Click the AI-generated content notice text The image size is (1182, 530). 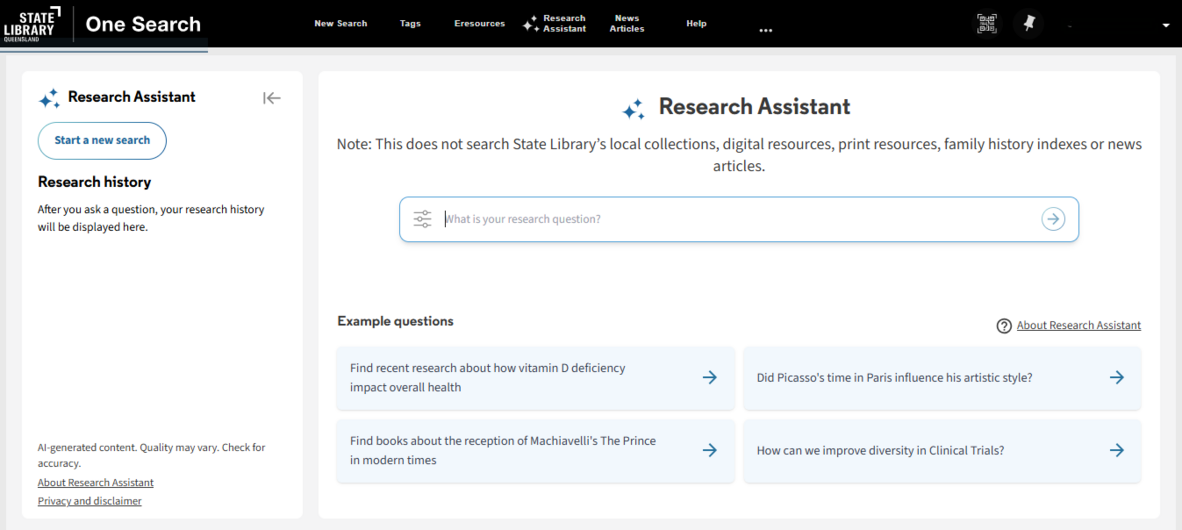[x=152, y=455]
